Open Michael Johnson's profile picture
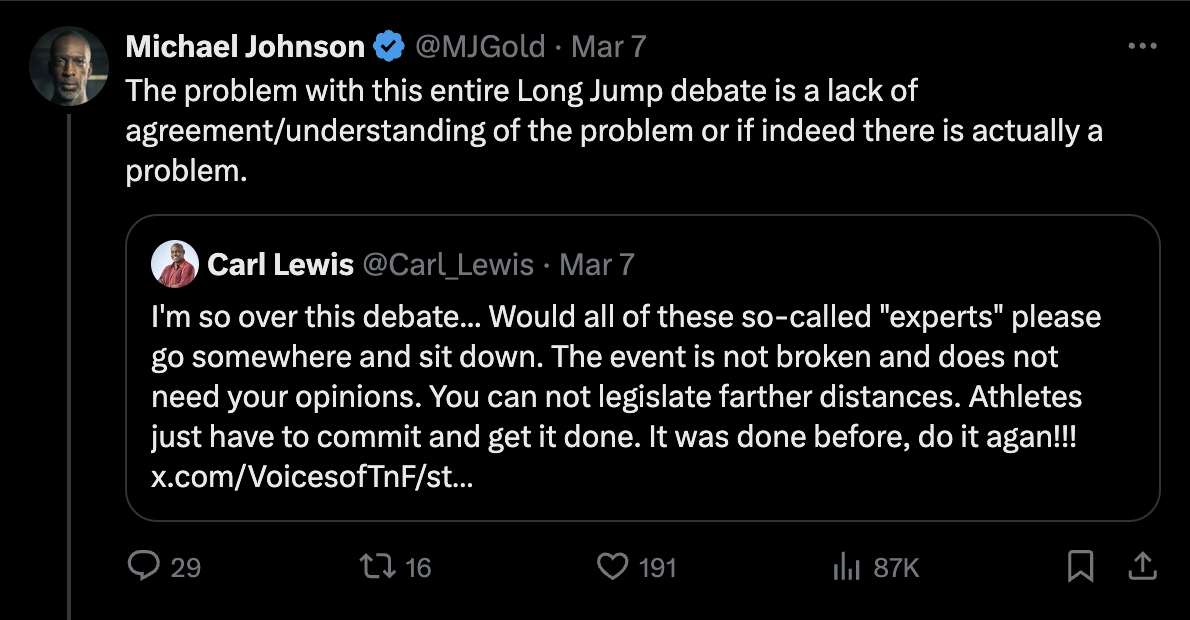This screenshot has width=1190, height=620. click(69, 66)
